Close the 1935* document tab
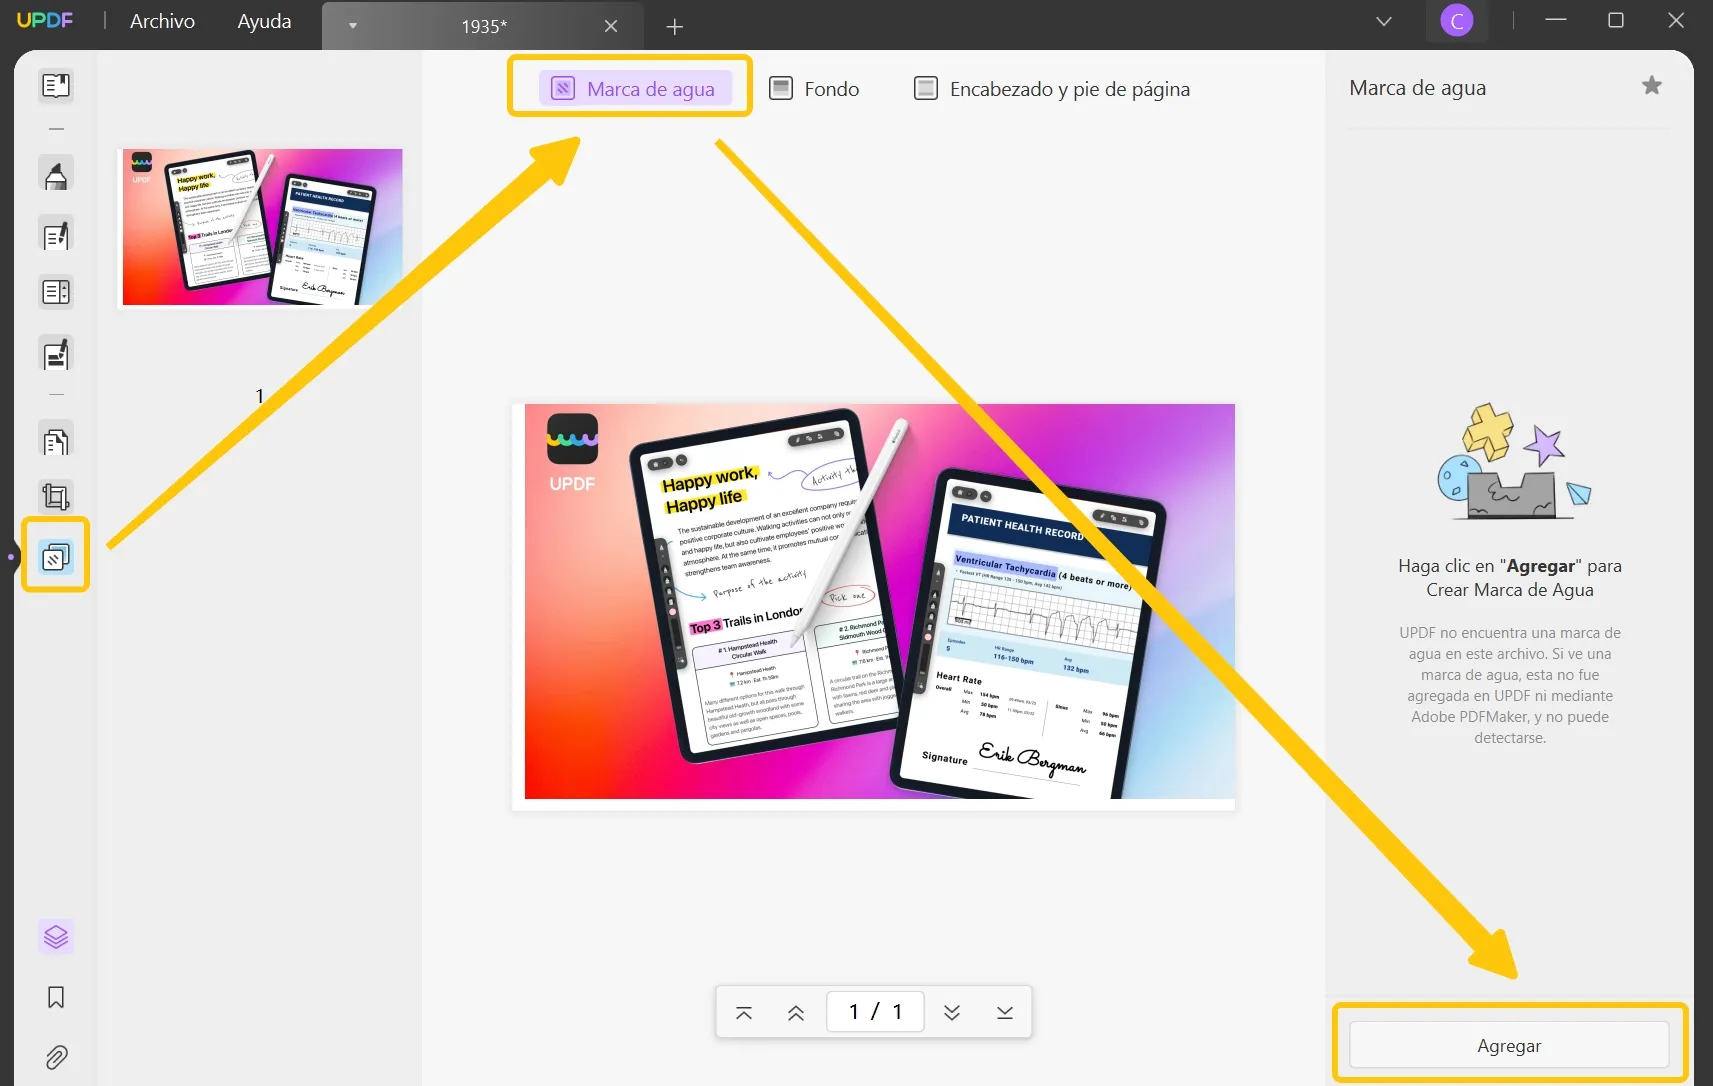1713x1086 pixels. pyautogui.click(x=611, y=26)
